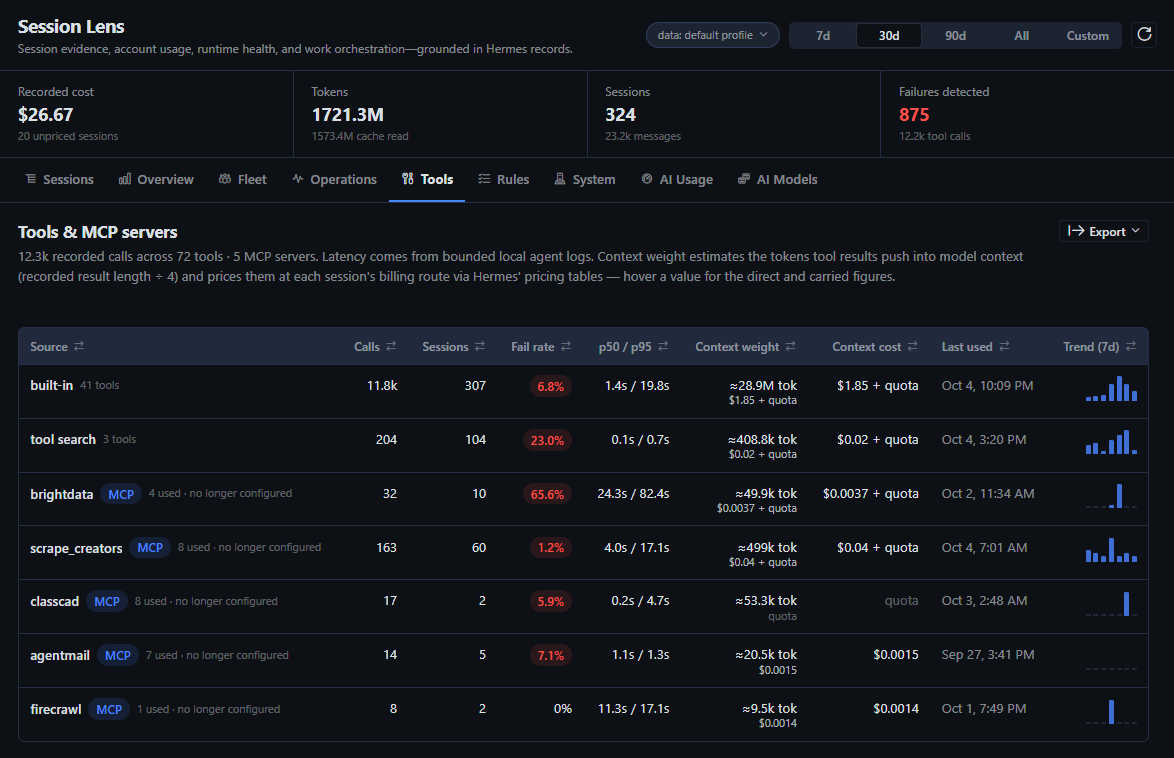This screenshot has width=1174, height=758.
Task: Sort by Context cost arrows icon
Action: pyautogui.click(x=912, y=346)
